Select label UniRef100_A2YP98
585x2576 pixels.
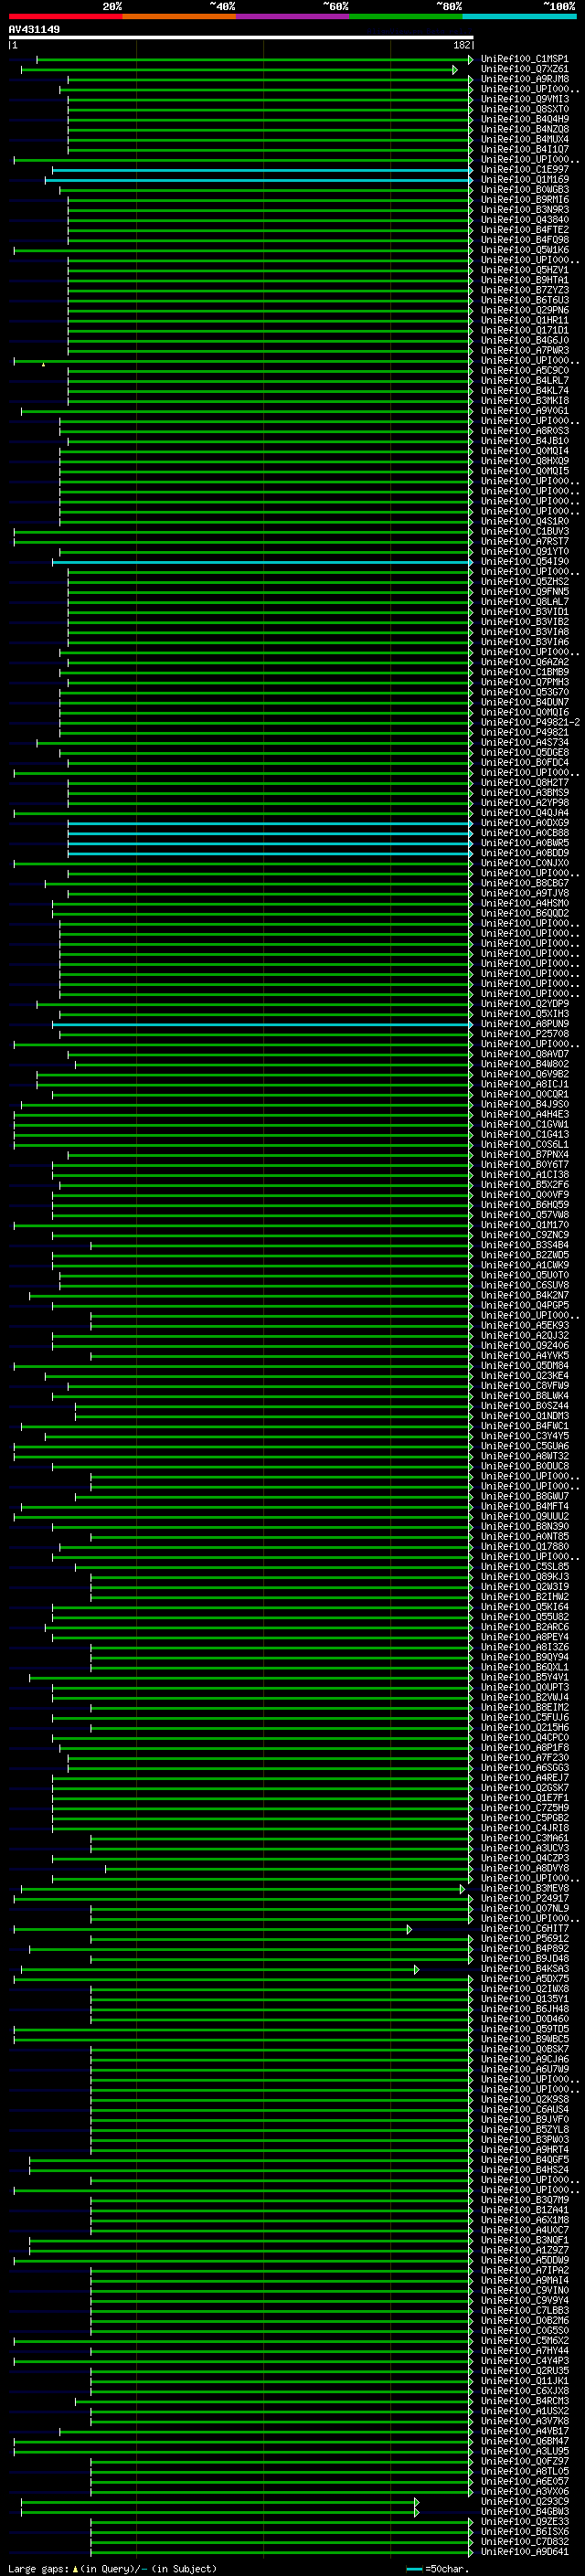(x=525, y=803)
